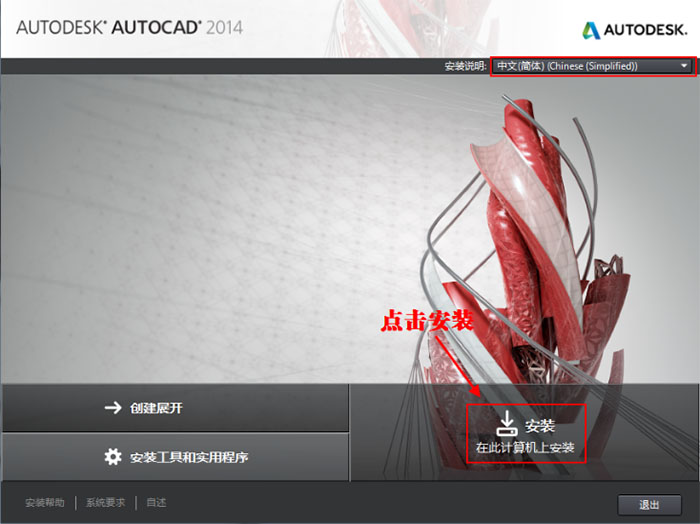
Task: Open the 安装说明 language dropdown
Action: click(x=593, y=67)
